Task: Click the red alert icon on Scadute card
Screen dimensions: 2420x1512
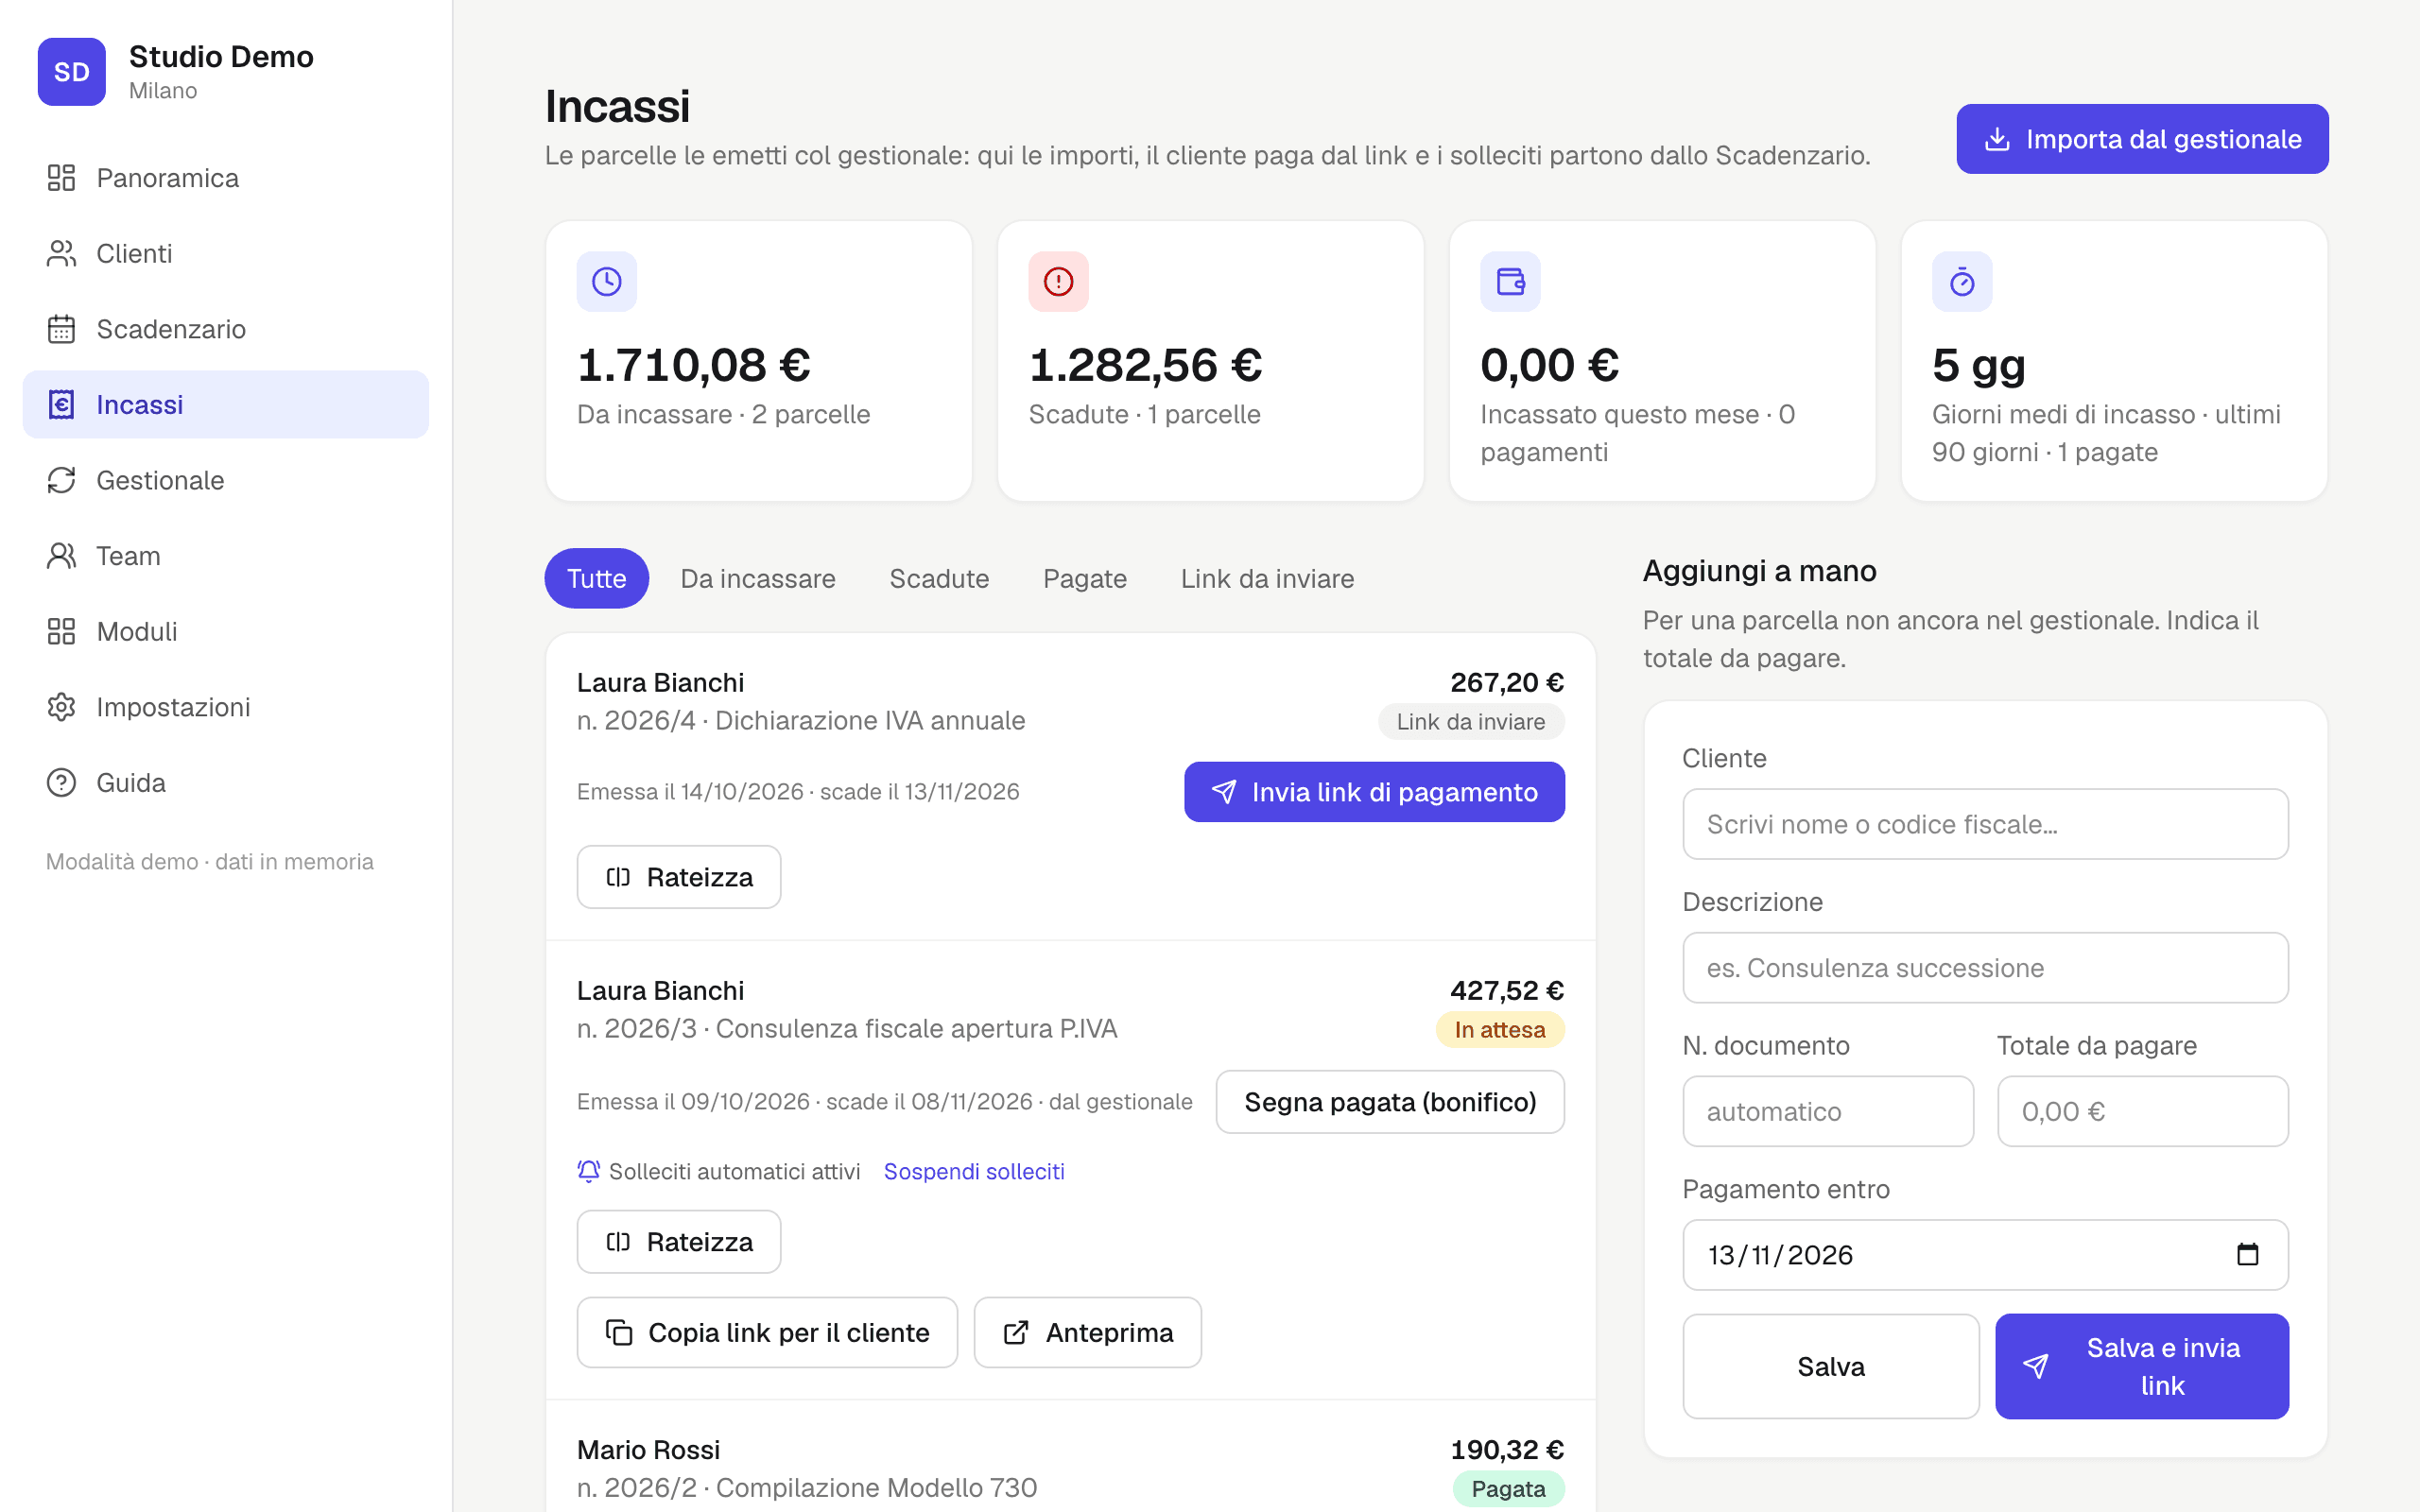Action: [x=1058, y=282]
